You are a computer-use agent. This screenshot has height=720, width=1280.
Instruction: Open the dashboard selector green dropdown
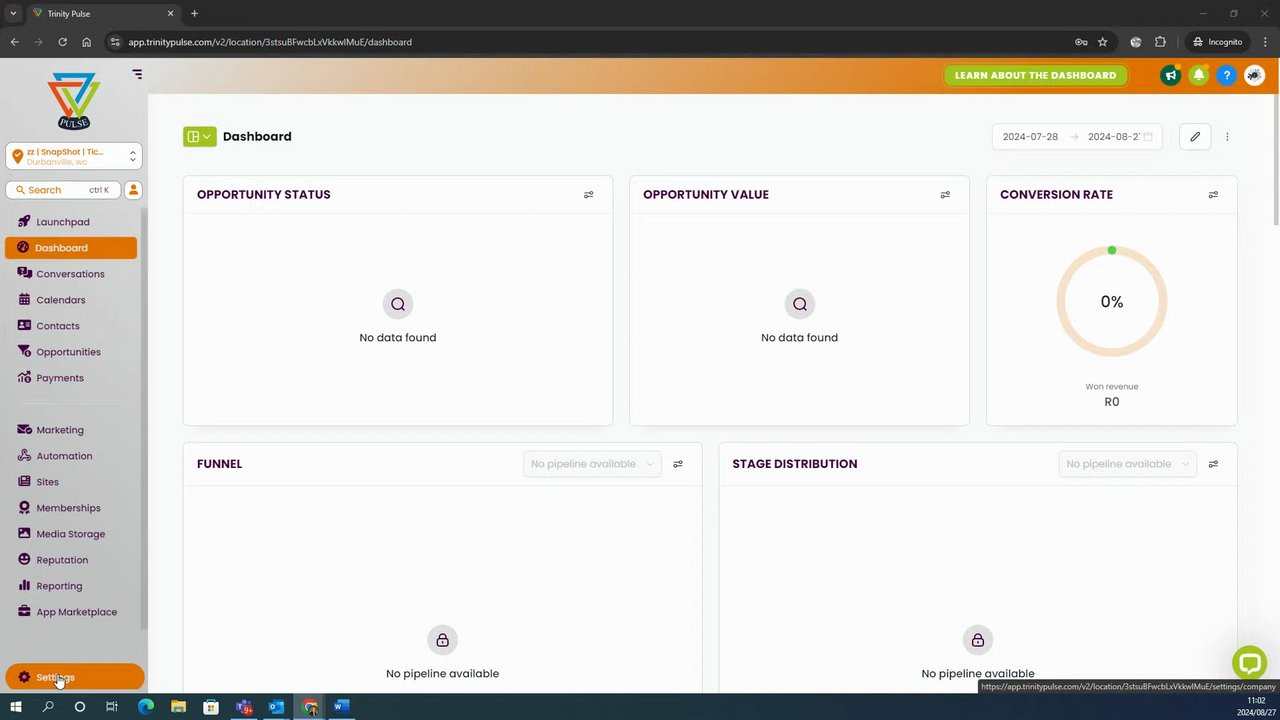[x=200, y=137]
